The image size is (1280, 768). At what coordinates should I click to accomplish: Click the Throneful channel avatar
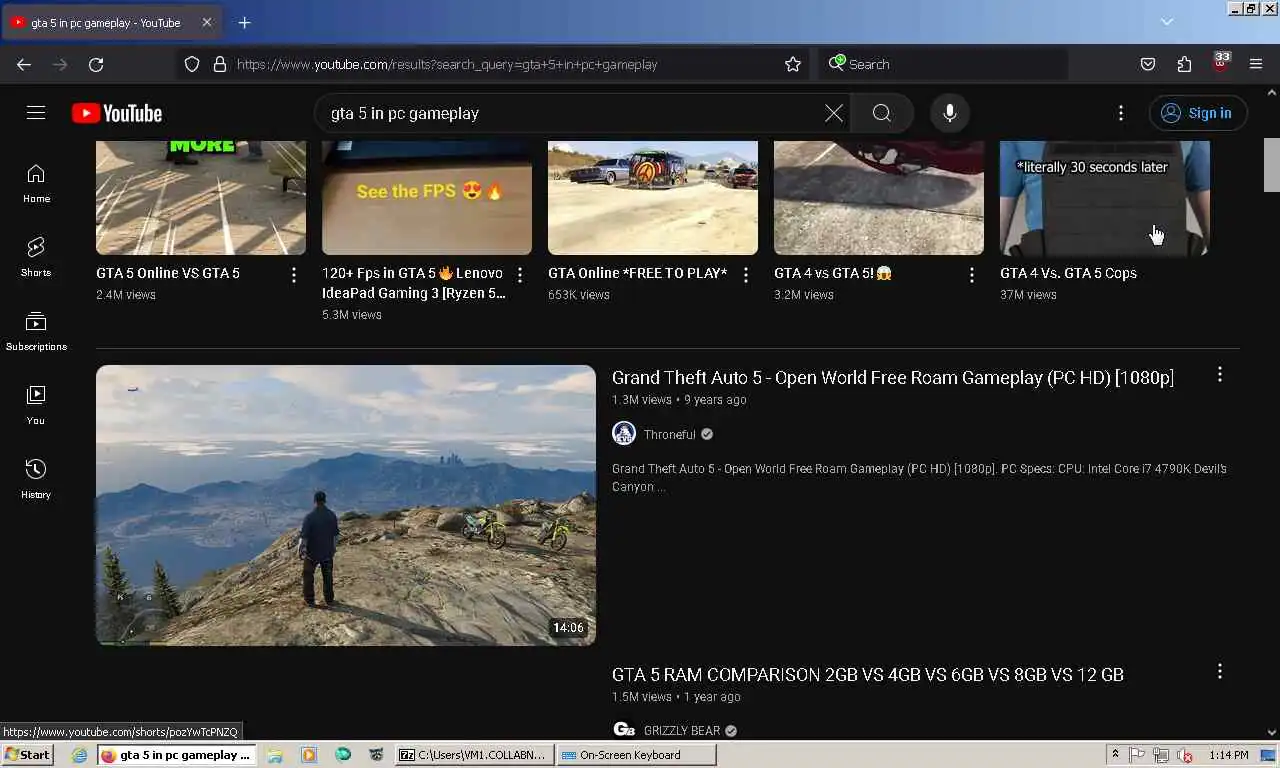coord(624,434)
